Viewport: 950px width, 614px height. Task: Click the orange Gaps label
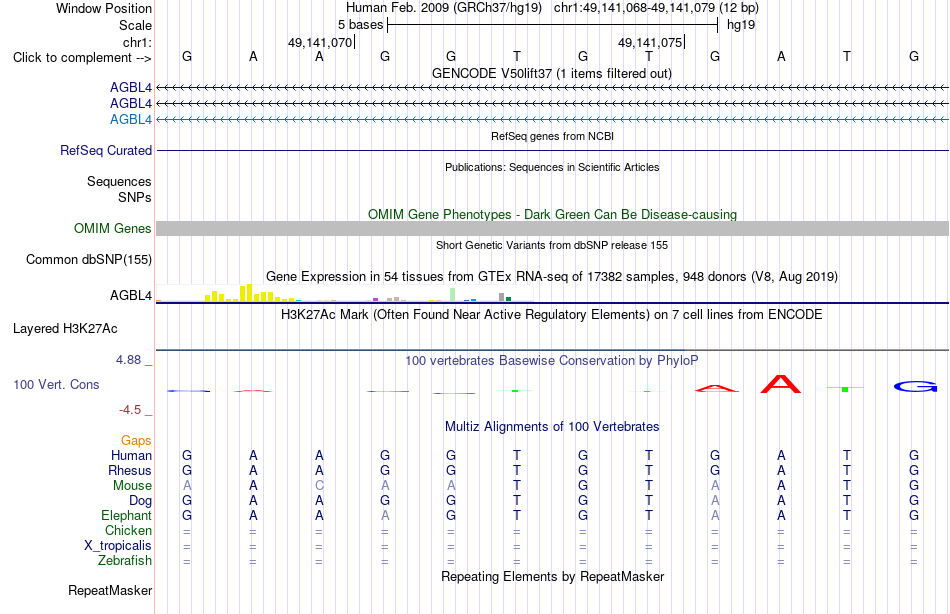[136, 441]
